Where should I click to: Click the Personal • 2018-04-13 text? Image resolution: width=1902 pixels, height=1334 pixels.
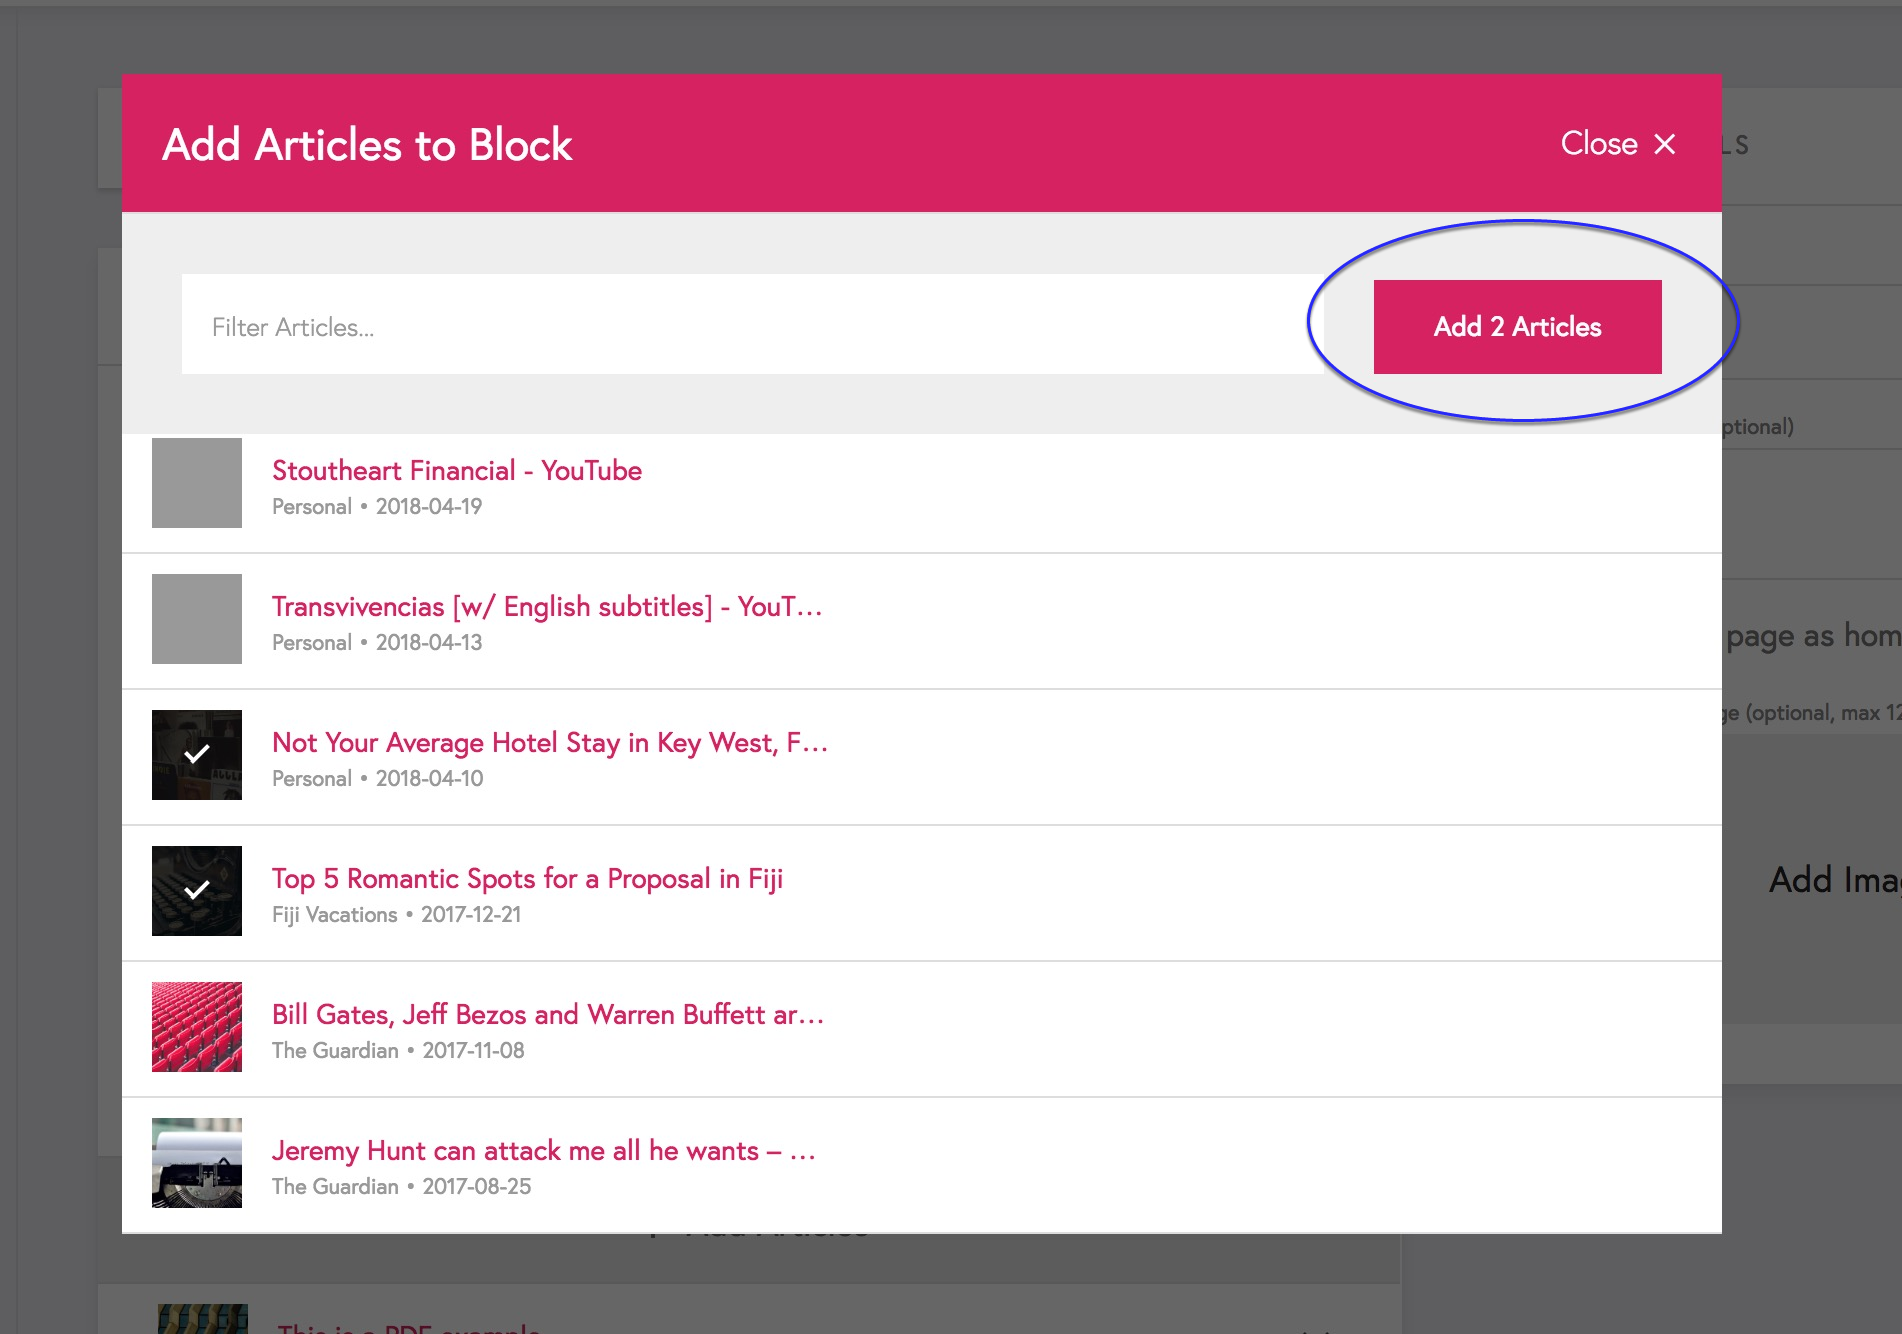point(377,642)
